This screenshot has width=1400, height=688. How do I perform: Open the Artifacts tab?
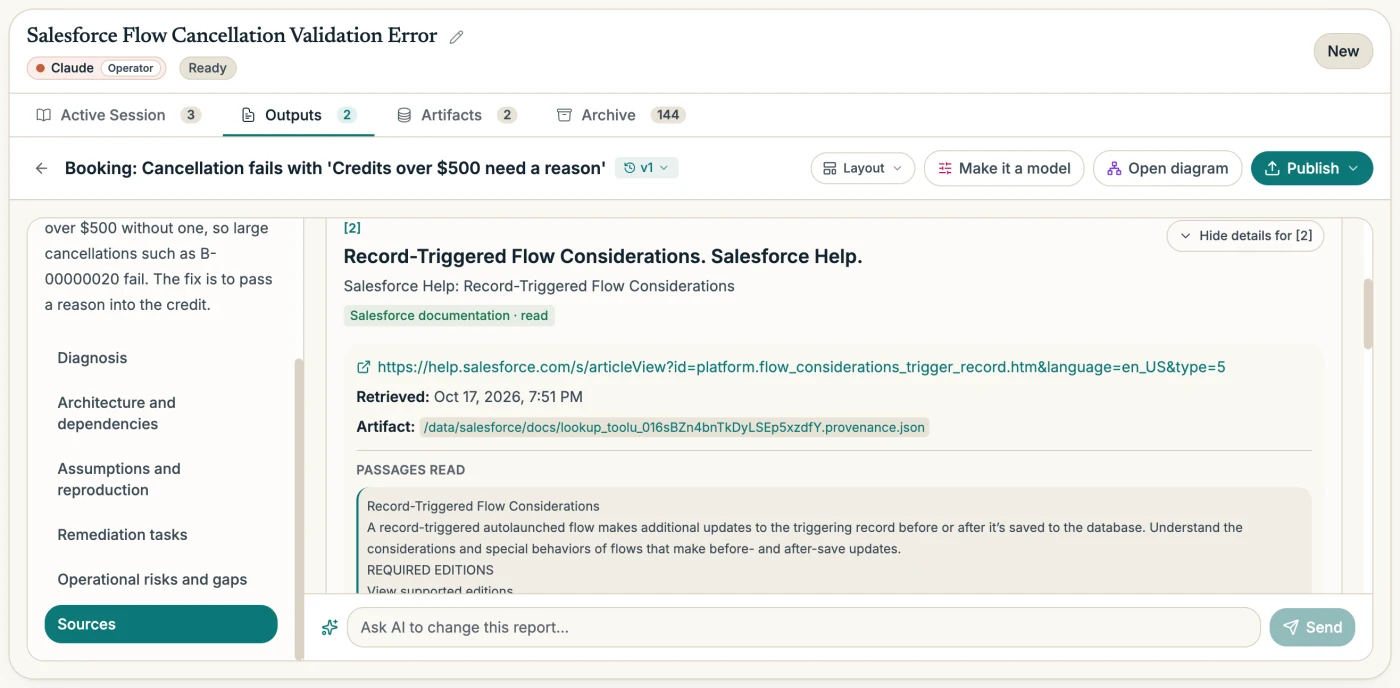pos(456,115)
